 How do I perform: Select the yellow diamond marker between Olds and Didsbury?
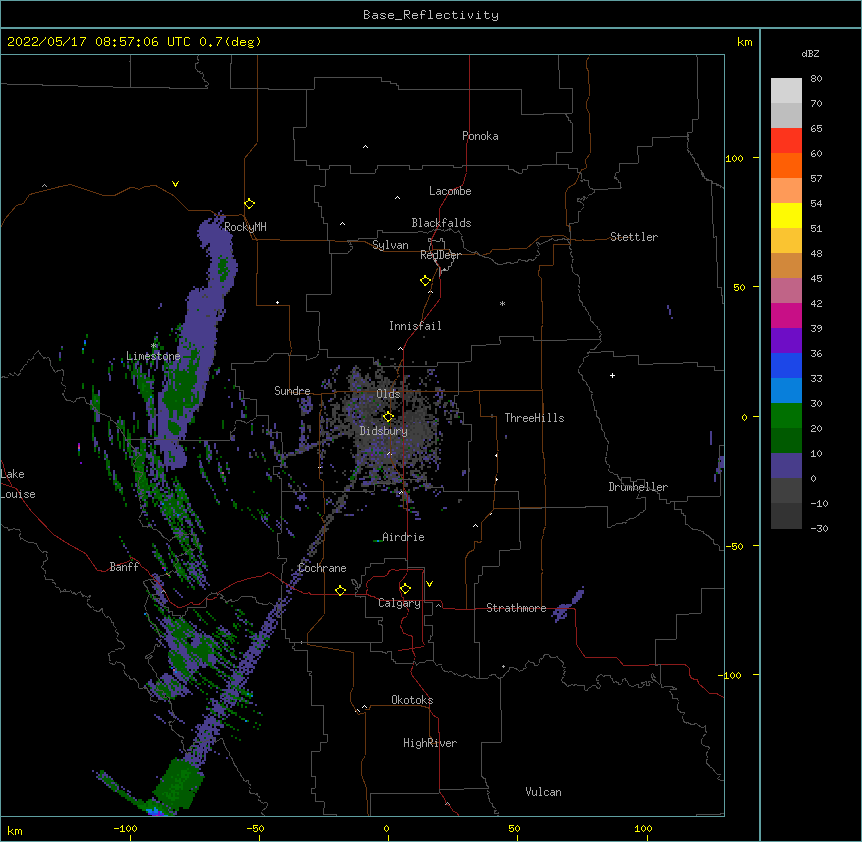coord(388,416)
